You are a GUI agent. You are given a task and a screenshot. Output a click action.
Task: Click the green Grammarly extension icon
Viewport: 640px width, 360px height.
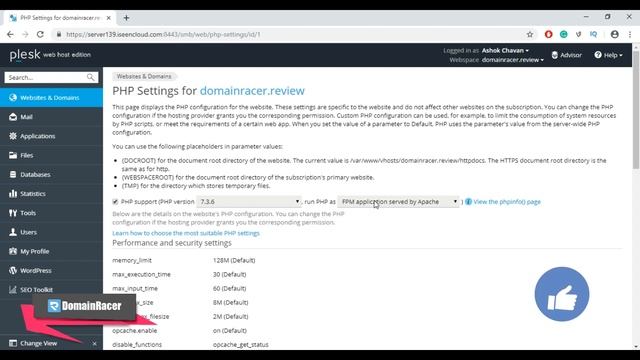[x=564, y=34]
